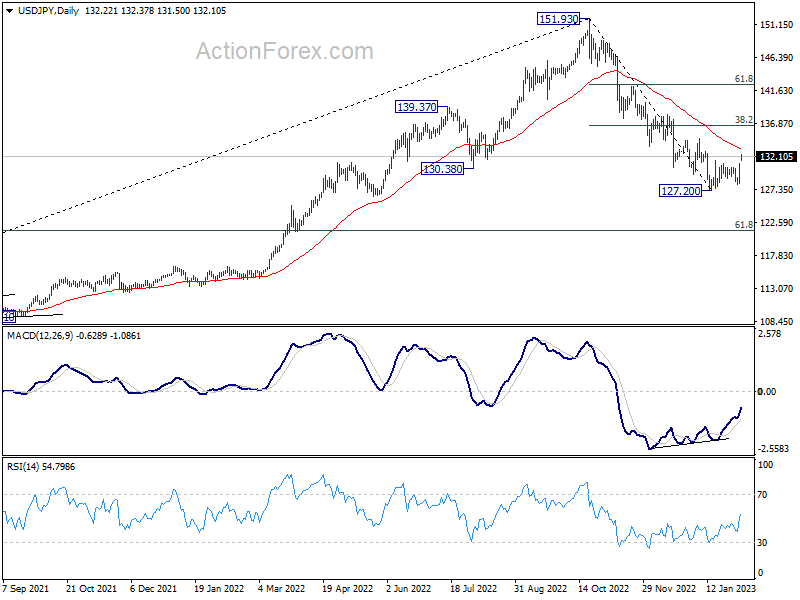Click the 151.150 price axis value

tap(777, 24)
